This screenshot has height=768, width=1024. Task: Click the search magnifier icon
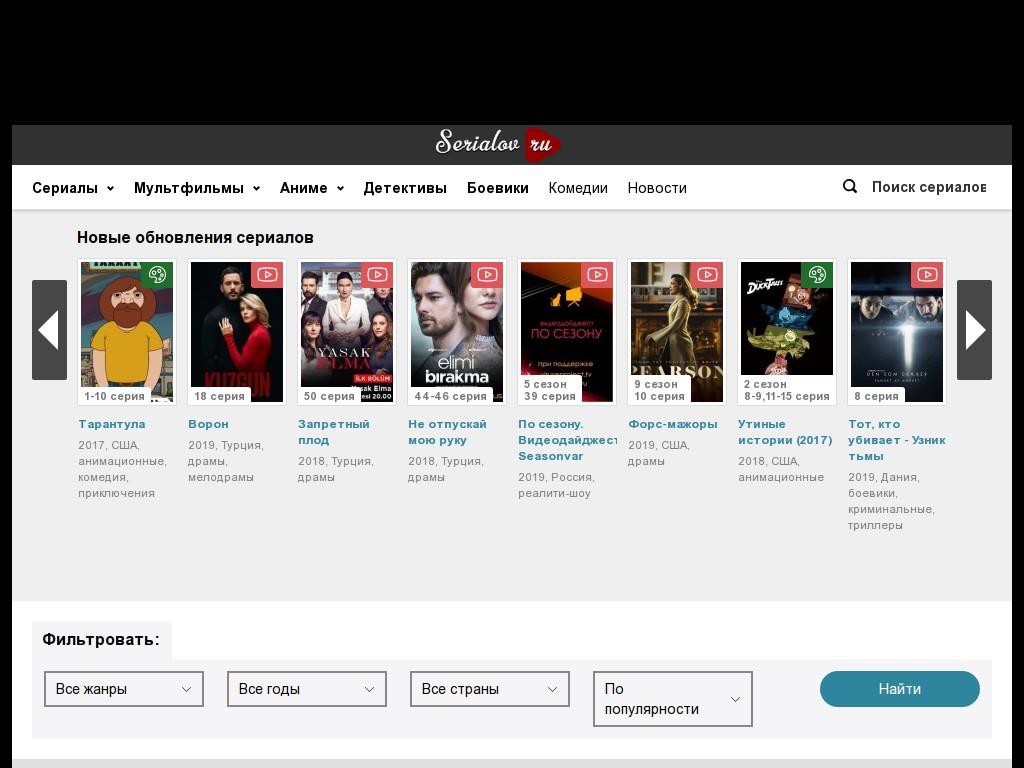click(850, 187)
